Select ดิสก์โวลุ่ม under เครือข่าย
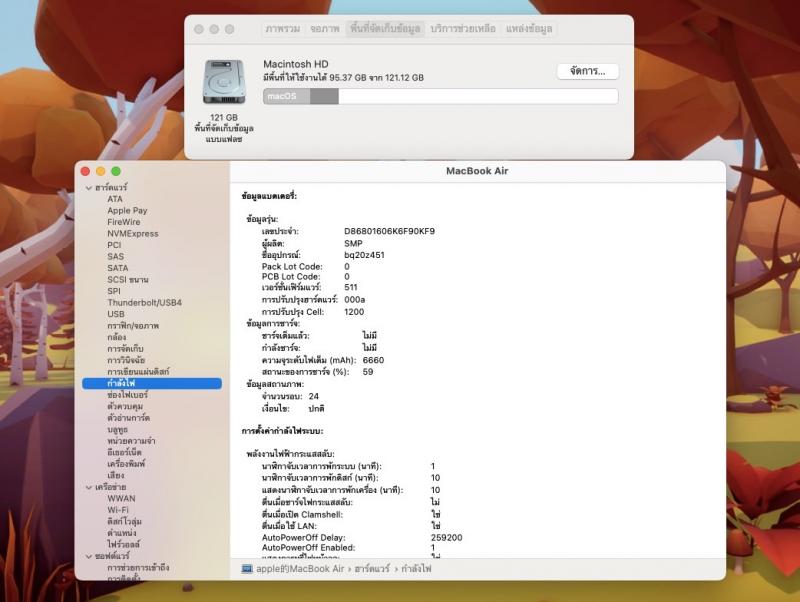The height and width of the screenshot is (602, 800). [124, 521]
